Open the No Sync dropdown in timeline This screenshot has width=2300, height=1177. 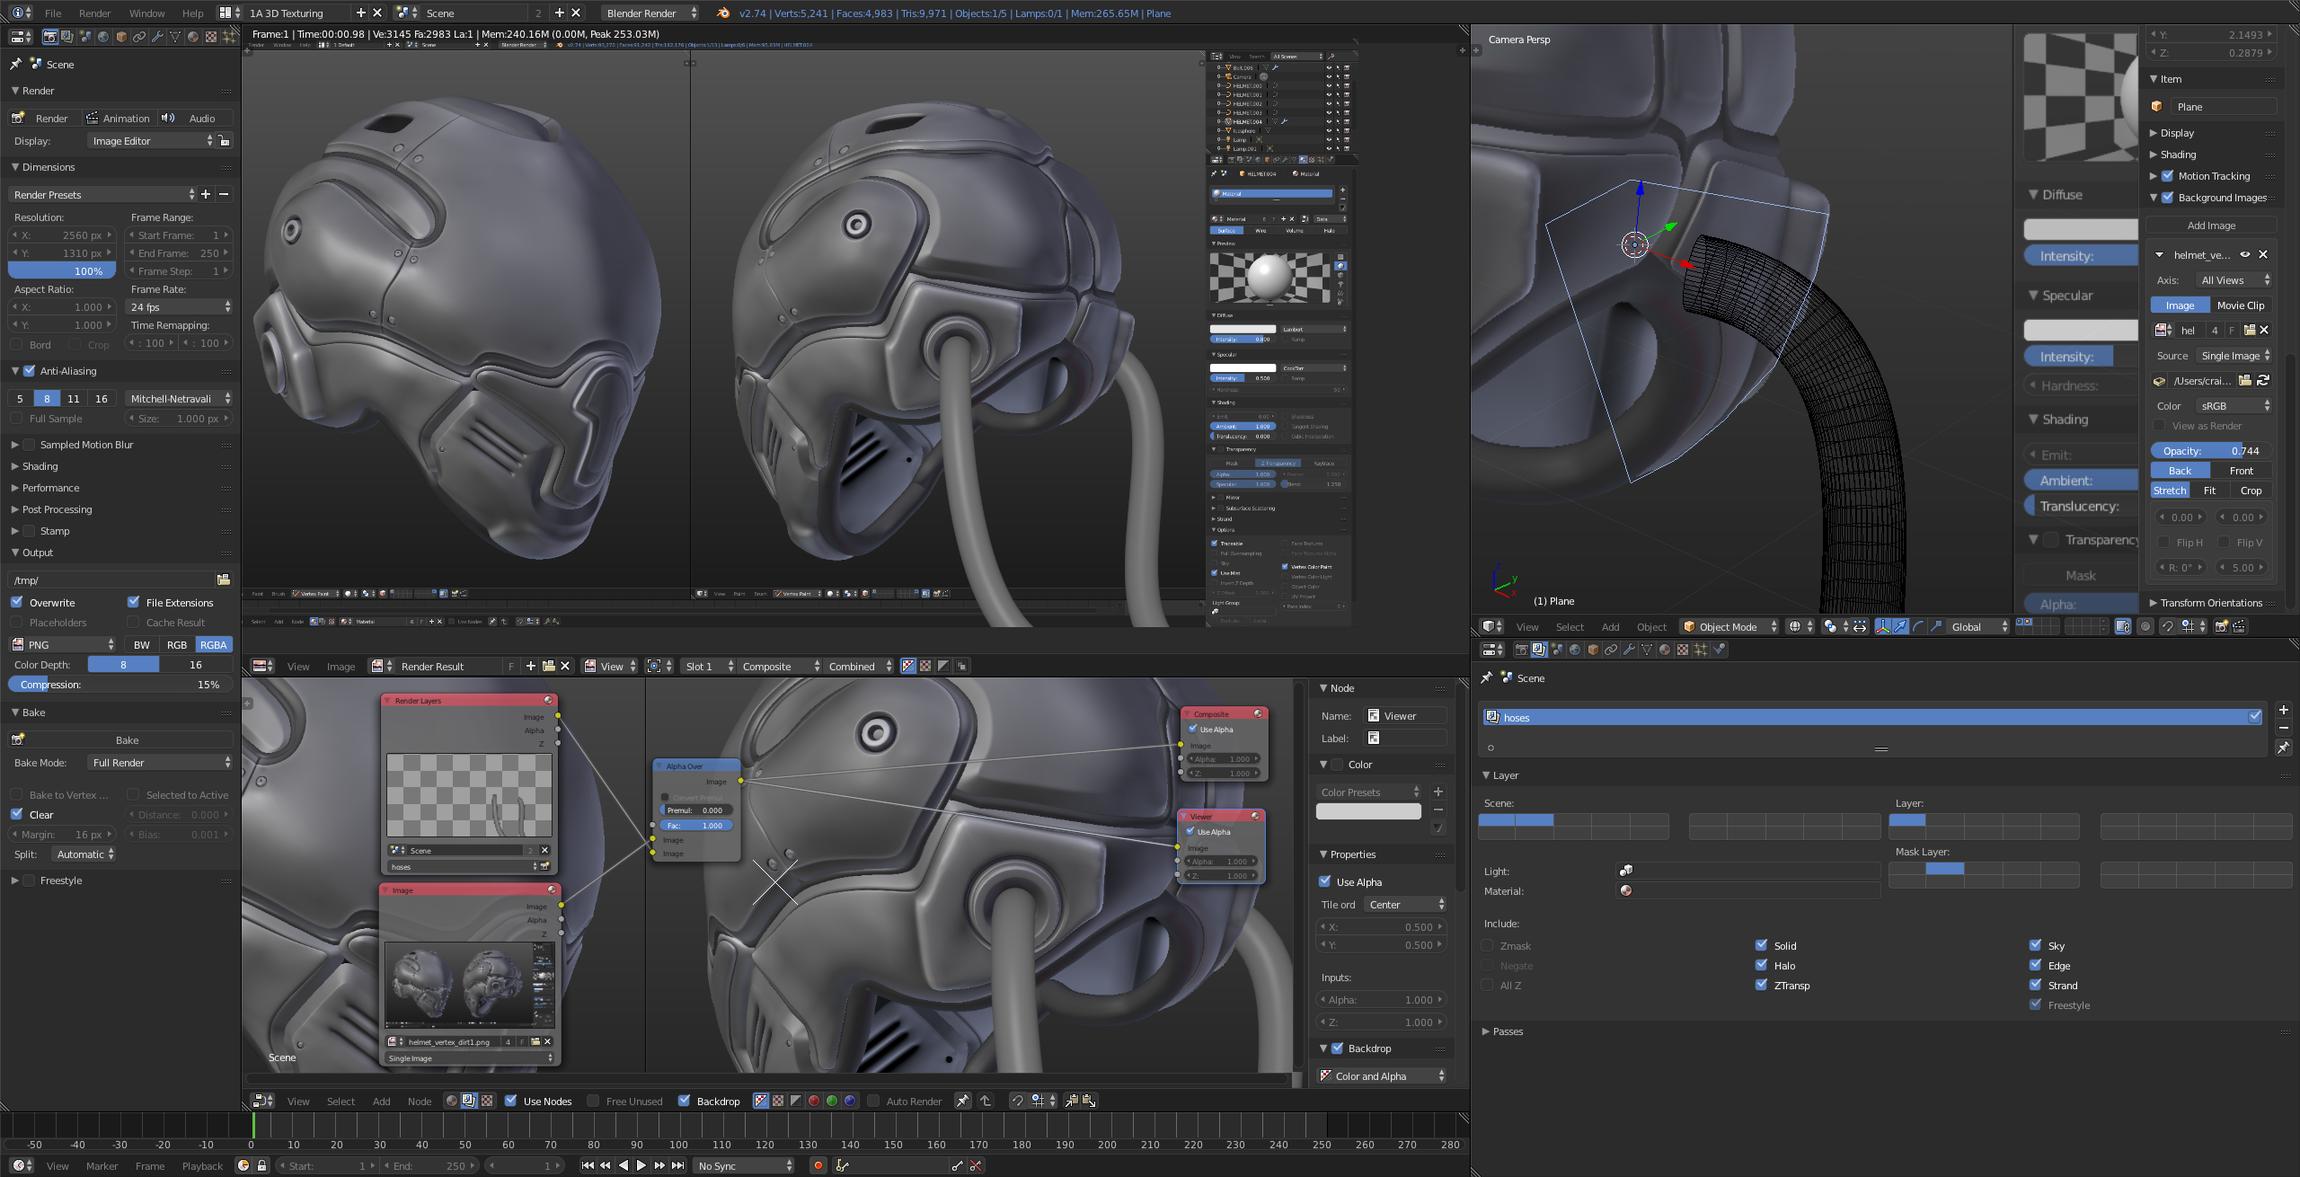coord(745,1166)
